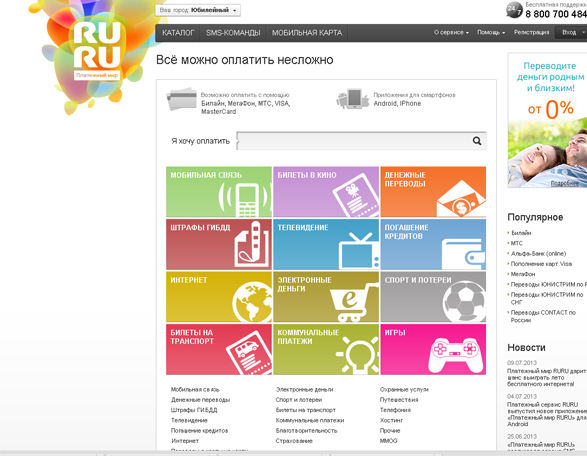Screen dimensions: 587x456
Task: Click the Коммунальные платежи text link
Action: point(310,420)
